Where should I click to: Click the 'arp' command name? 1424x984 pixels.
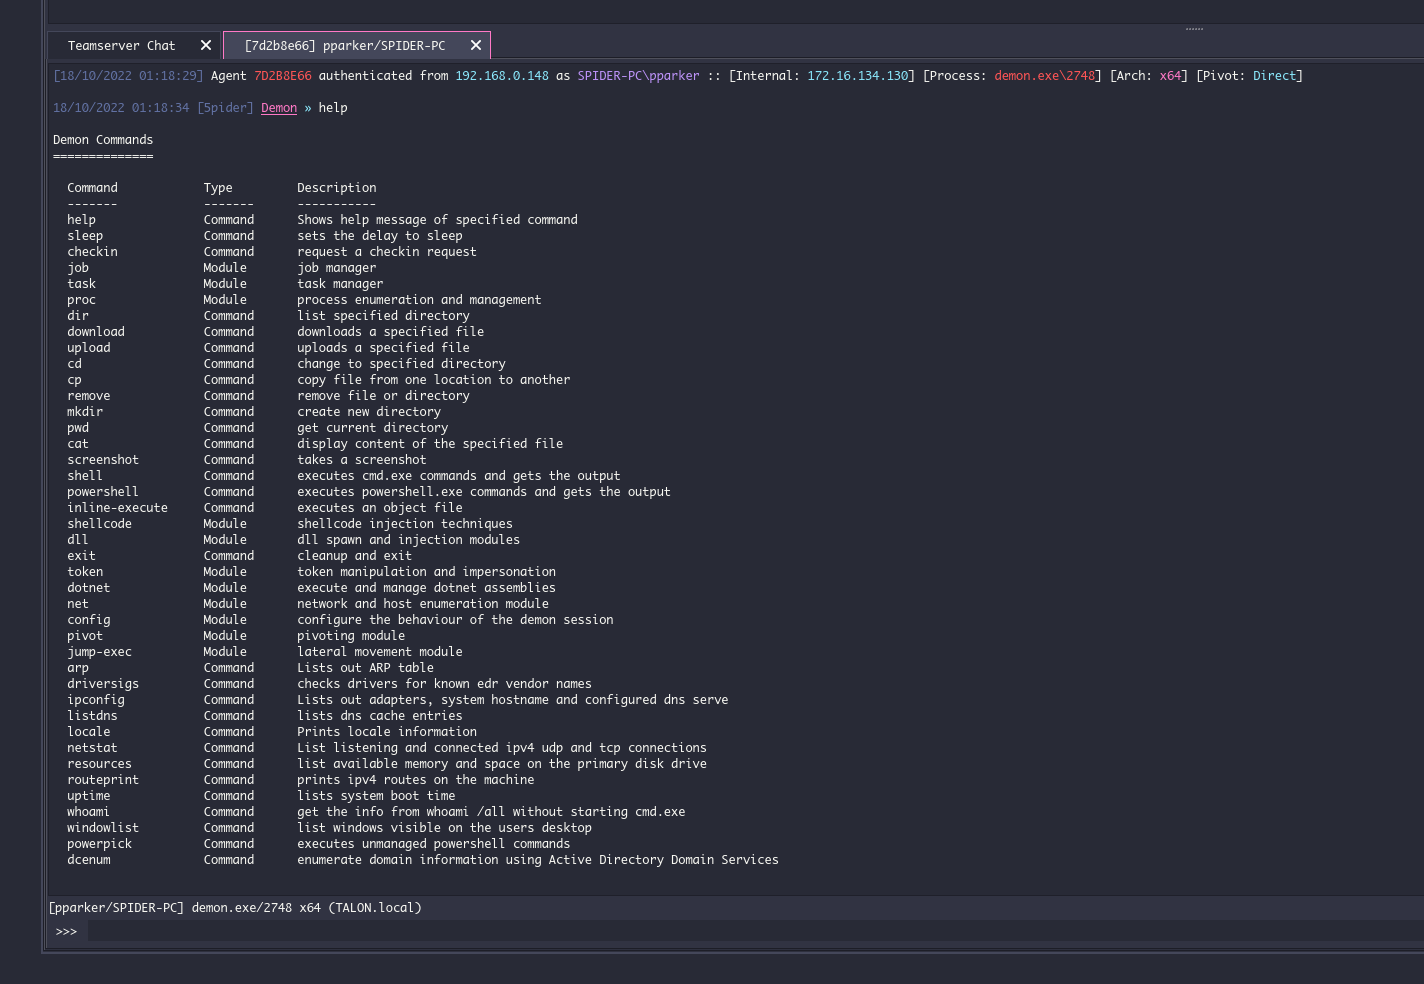(x=78, y=668)
